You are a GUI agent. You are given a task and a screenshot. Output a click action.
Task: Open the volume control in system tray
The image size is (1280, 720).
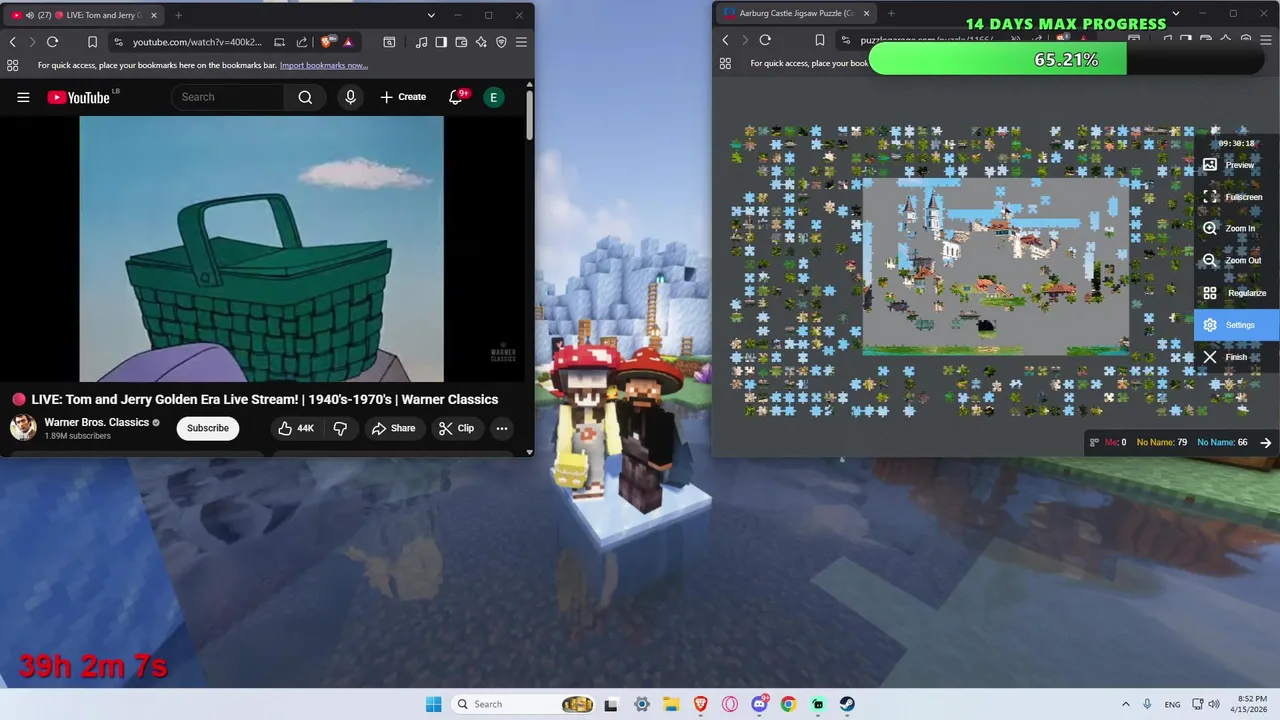(1214, 704)
